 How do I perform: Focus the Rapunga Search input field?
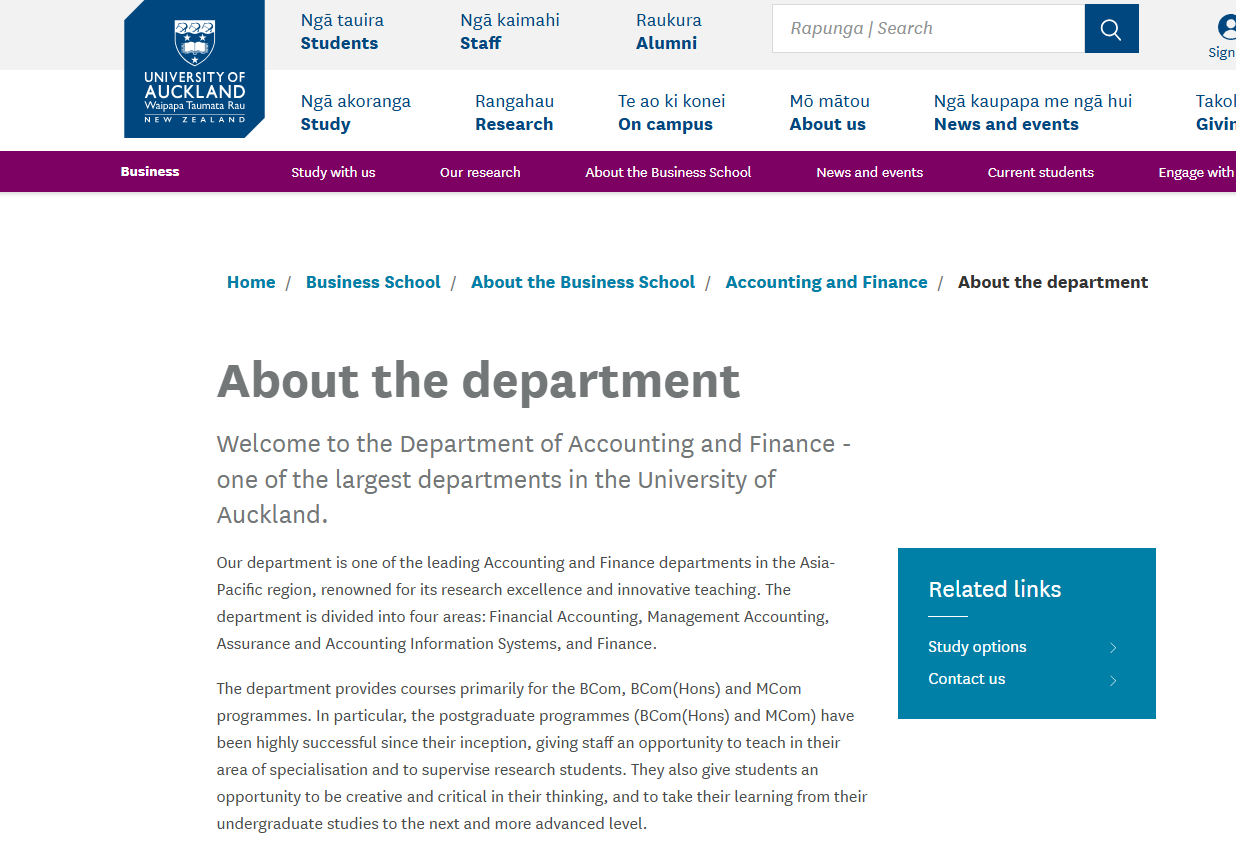pos(928,29)
